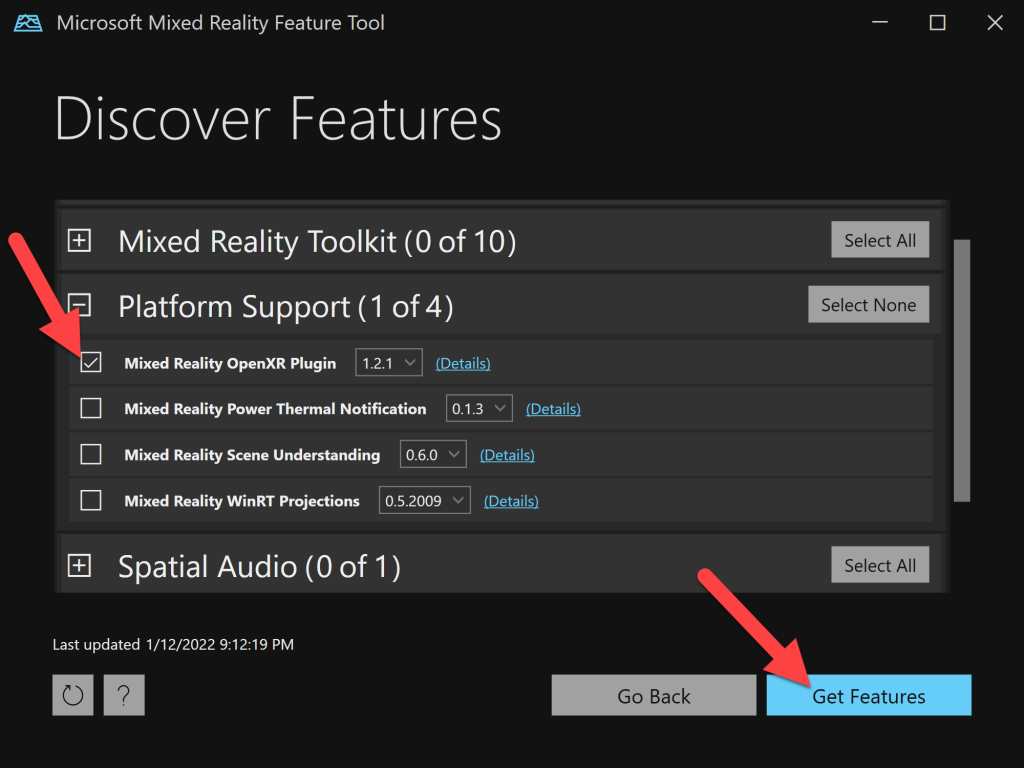Click Spatial Audio (0 of 1) title

[x=259, y=566]
